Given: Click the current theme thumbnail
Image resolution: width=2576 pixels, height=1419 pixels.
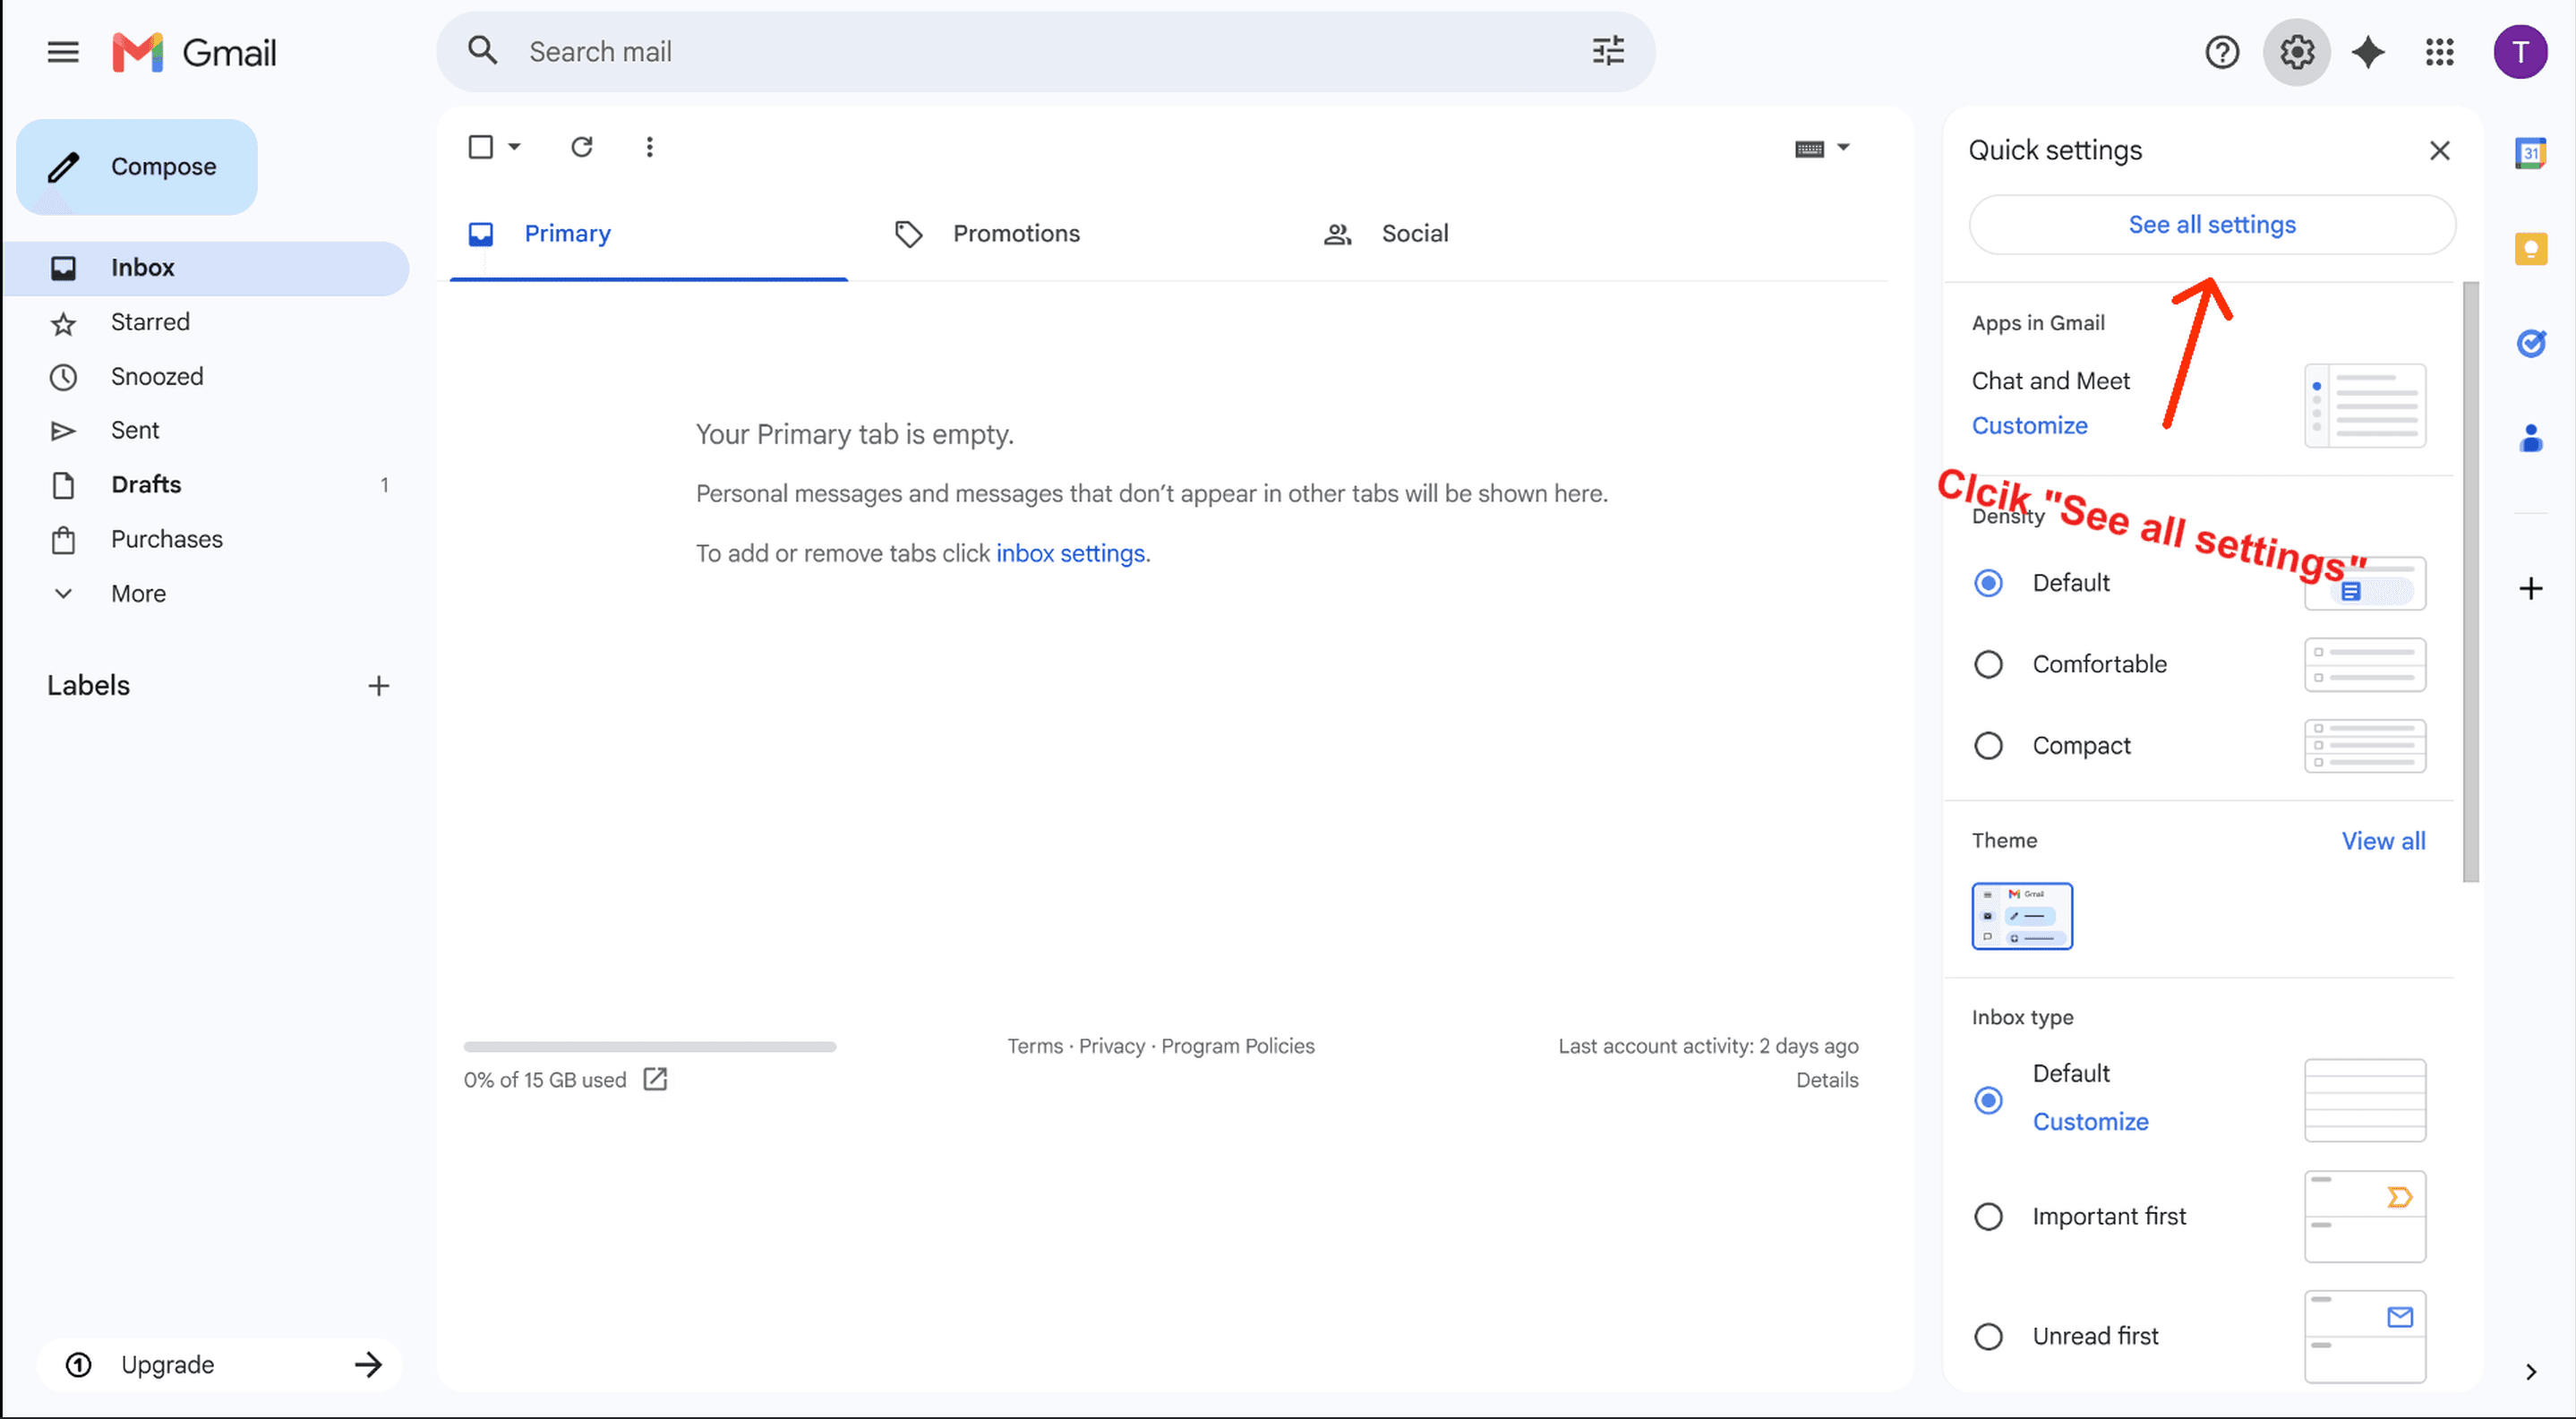Looking at the screenshot, I should click(x=2022, y=916).
